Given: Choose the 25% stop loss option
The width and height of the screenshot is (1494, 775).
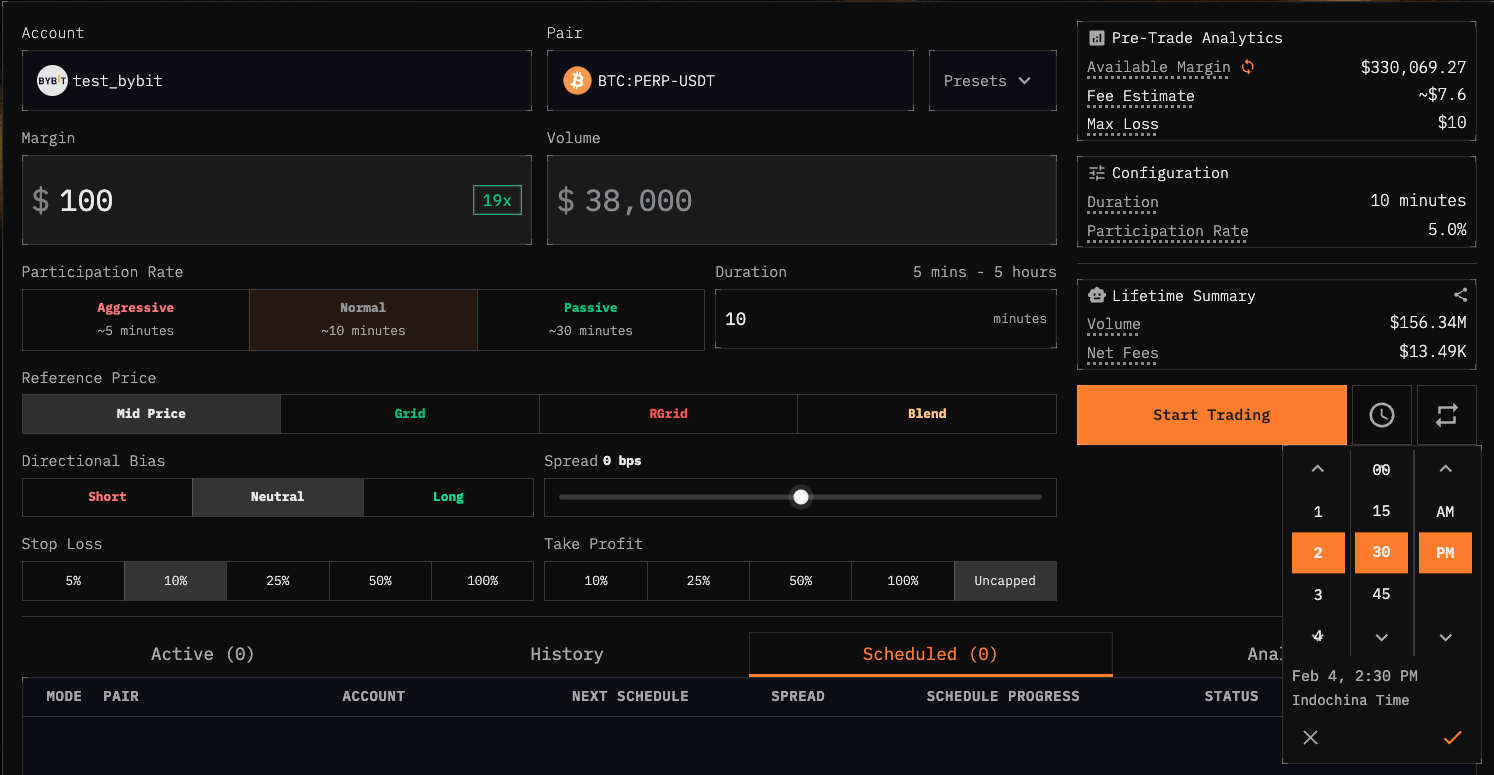Looking at the screenshot, I should [278, 581].
